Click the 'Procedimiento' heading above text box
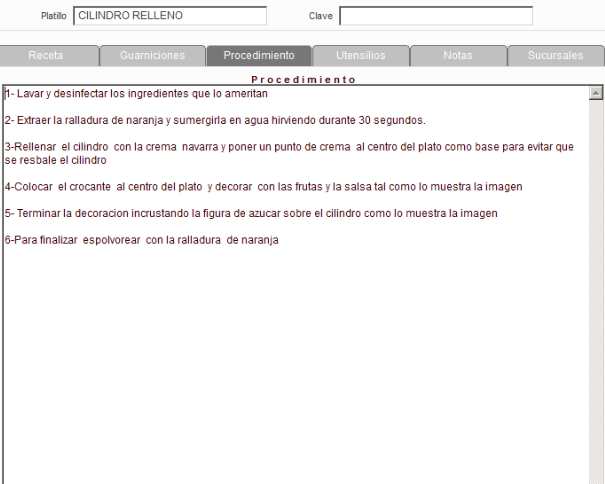The width and height of the screenshot is (605, 484). tap(304, 78)
